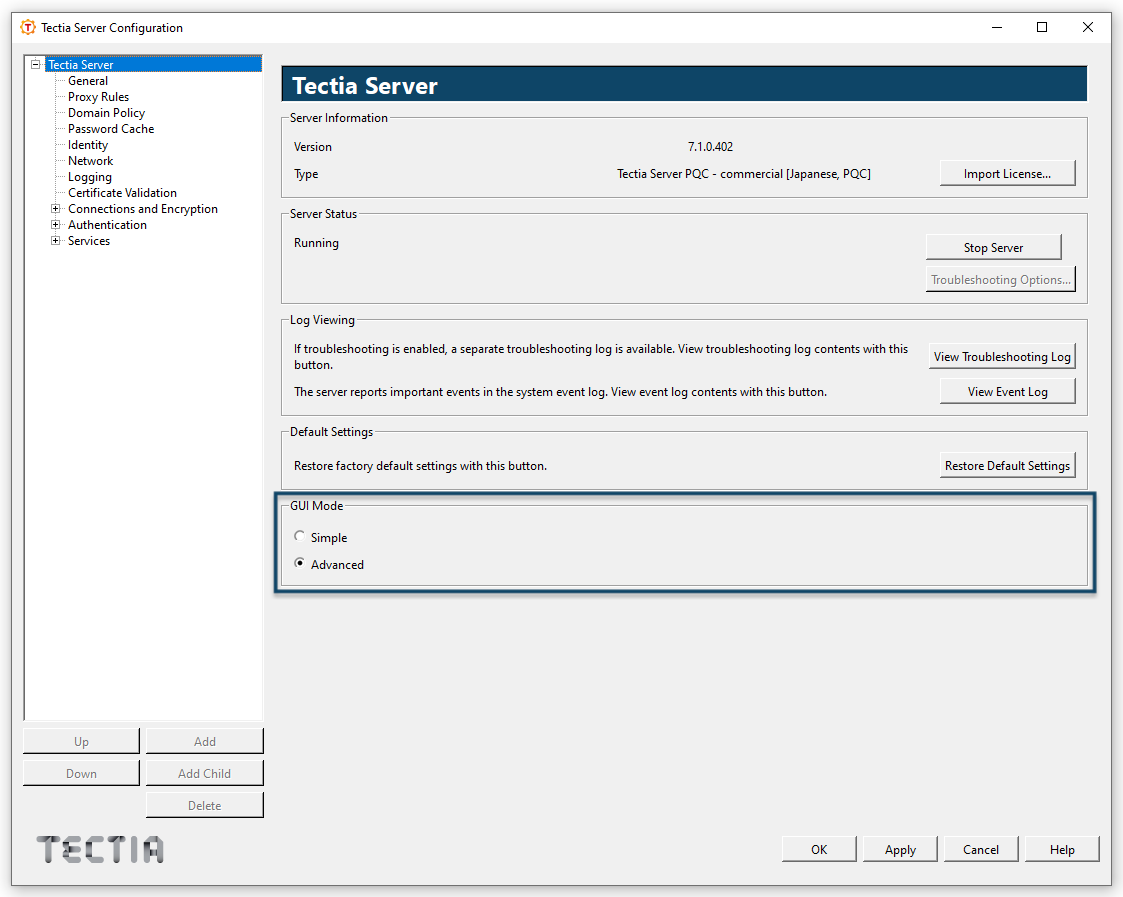Select Password Cache item

click(111, 129)
